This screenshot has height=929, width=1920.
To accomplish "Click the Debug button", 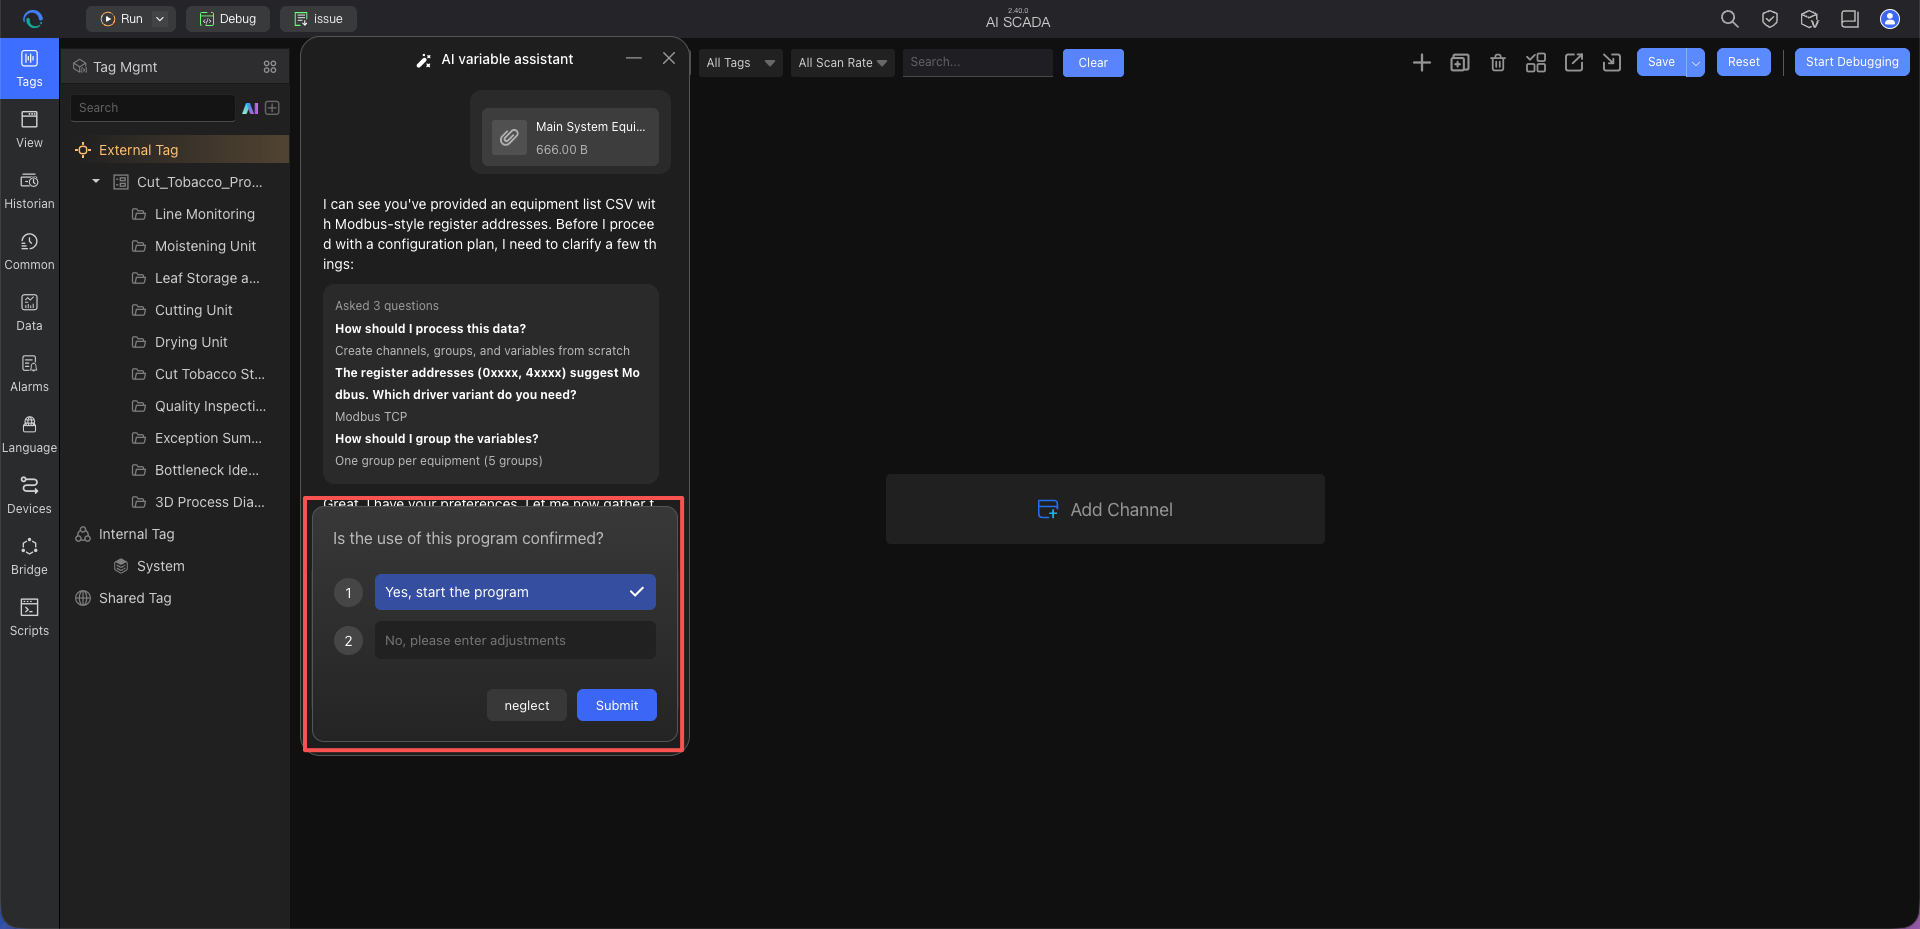I will (x=228, y=19).
